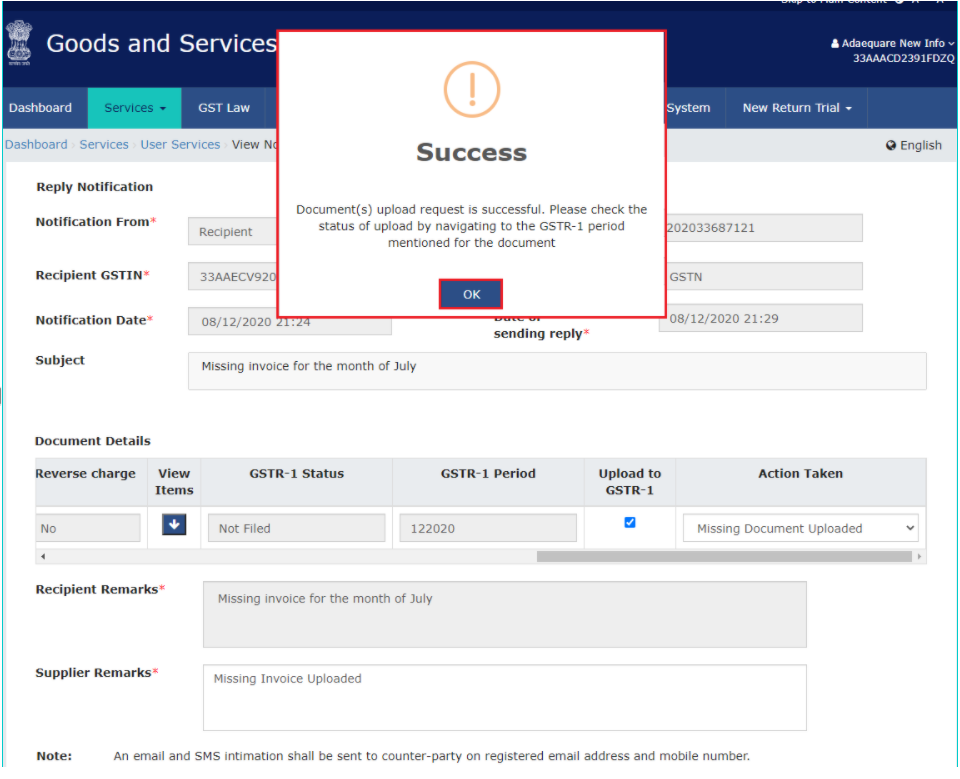Click the exclamation icon in the Success dialog
The image size is (960, 779).
471,89
